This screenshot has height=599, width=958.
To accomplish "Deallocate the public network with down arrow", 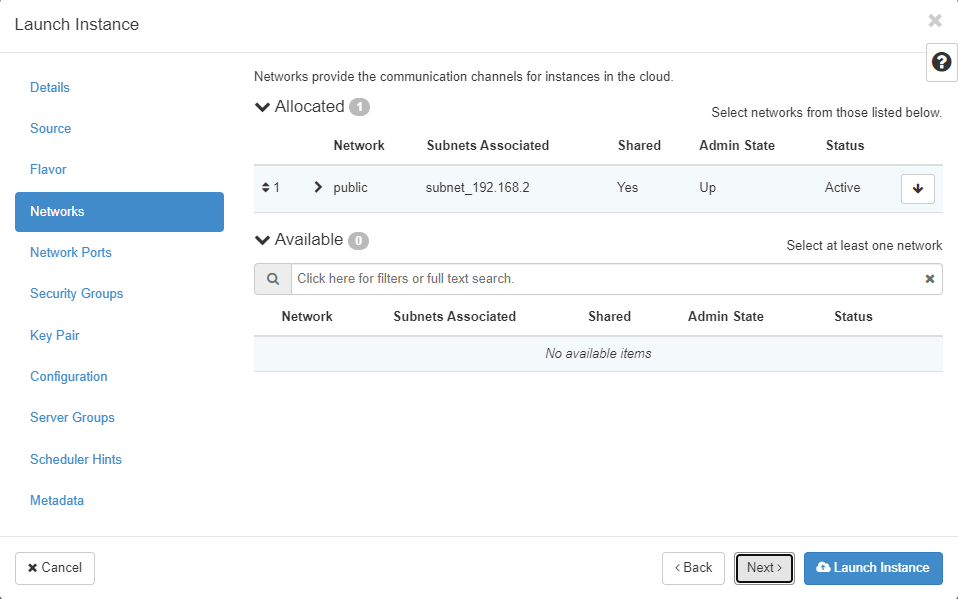I will [x=917, y=188].
